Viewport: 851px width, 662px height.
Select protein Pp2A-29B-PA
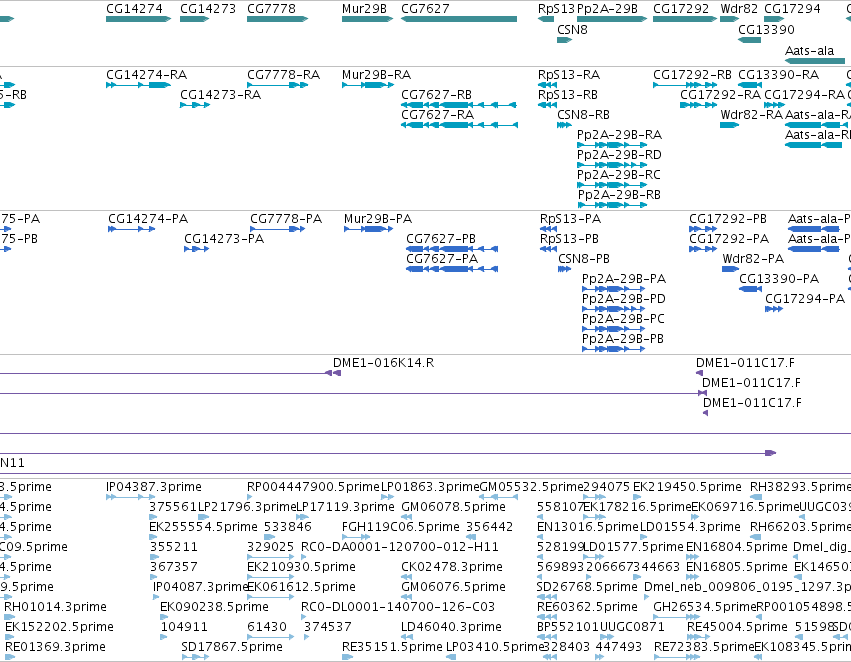pyautogui.click(x=624, y=279)
